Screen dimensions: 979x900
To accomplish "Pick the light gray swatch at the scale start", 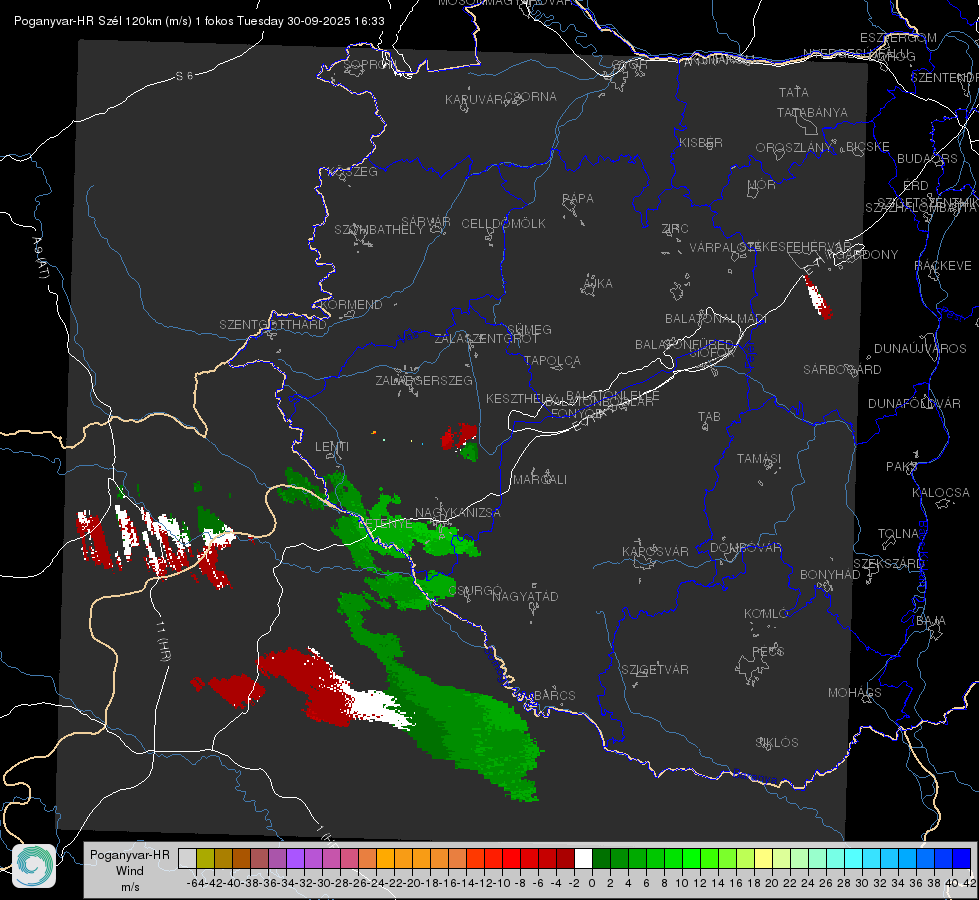I will point(187,858).
